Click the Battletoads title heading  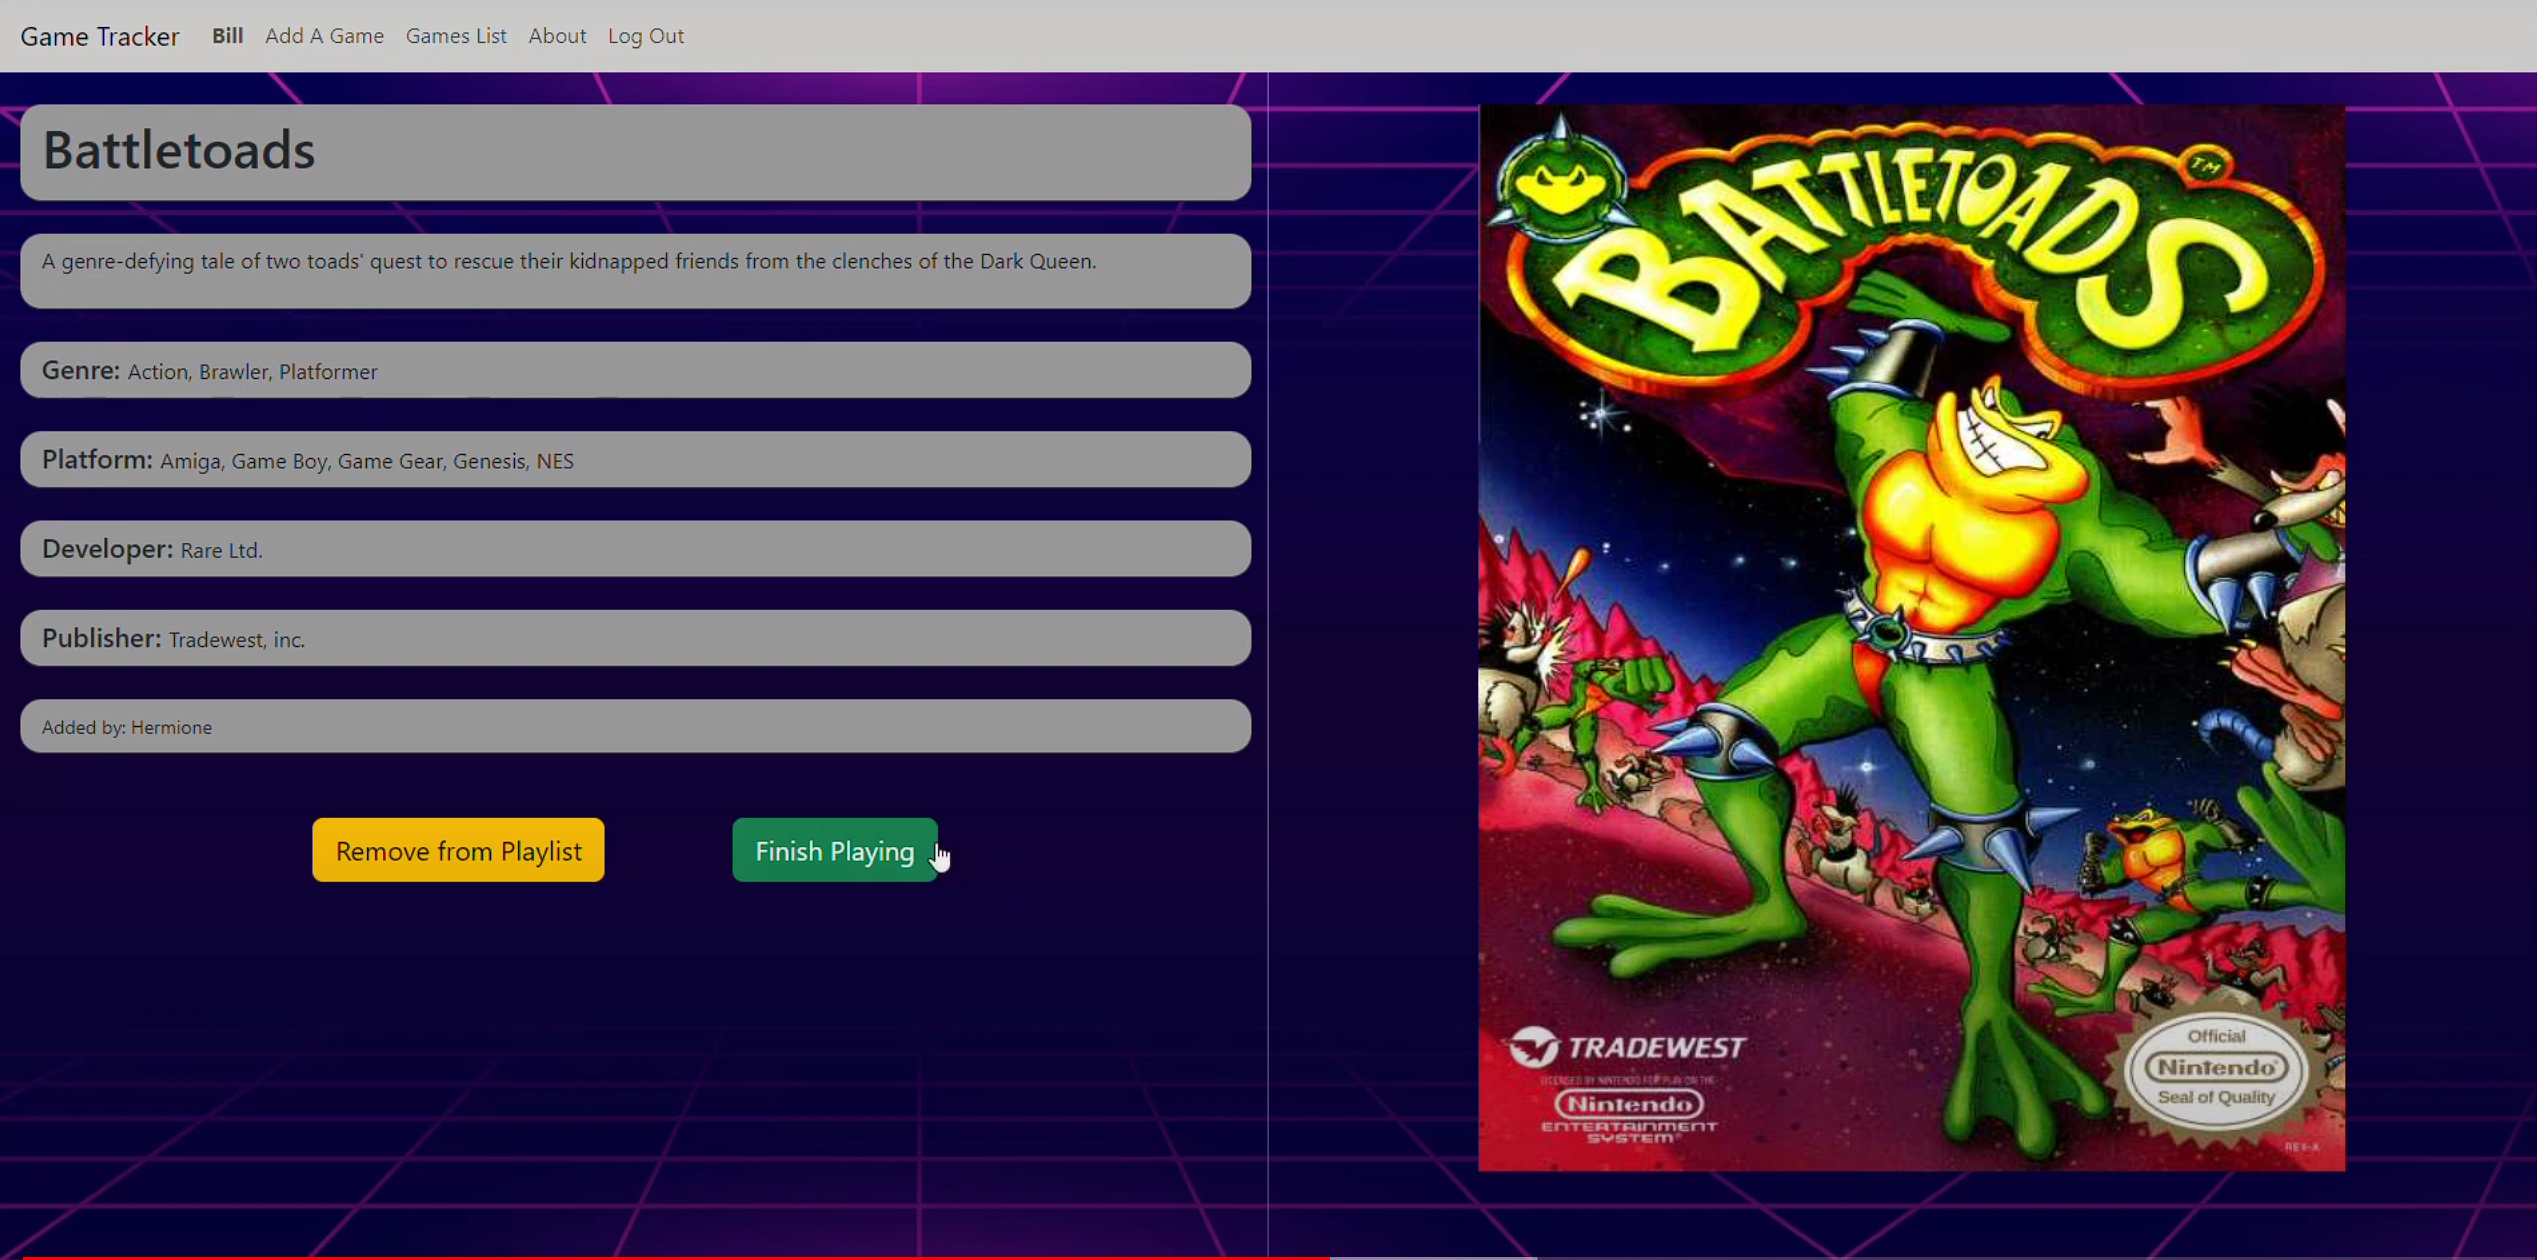179,150
